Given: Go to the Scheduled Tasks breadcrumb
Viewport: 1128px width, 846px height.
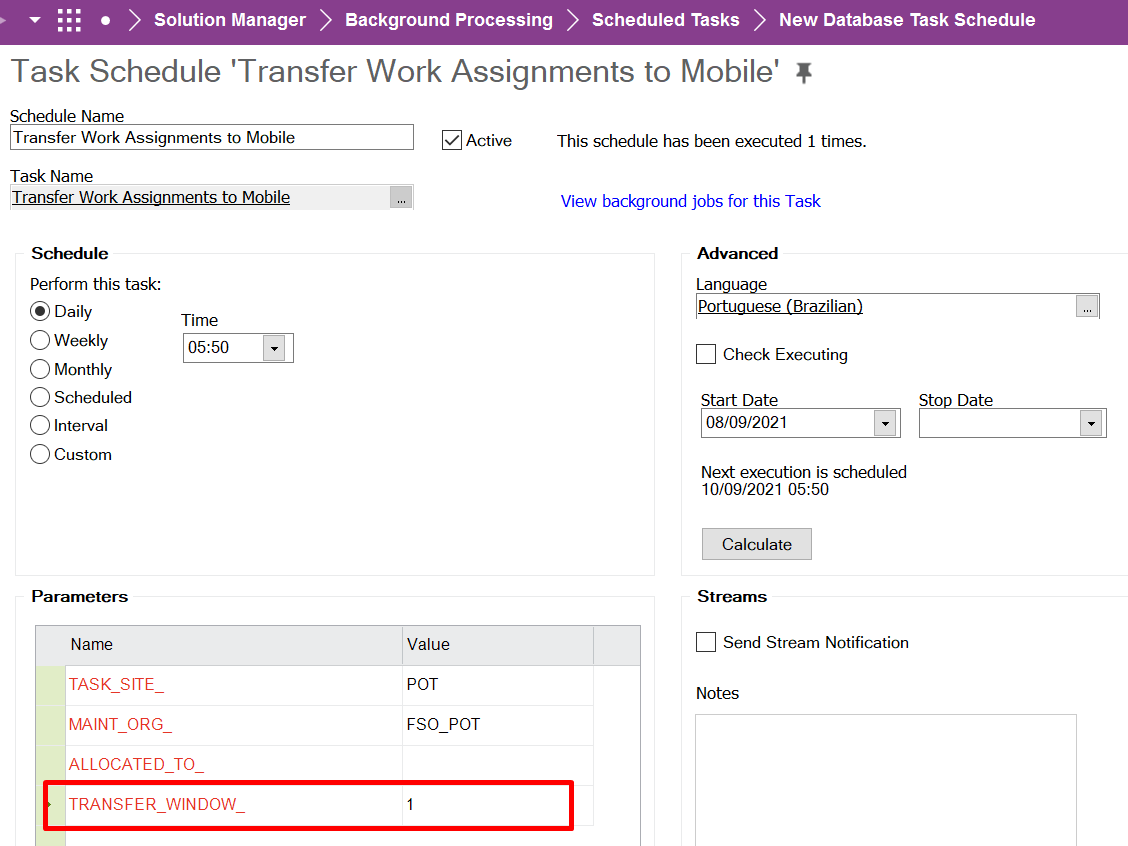Looking at the screenshot, I should coord(665,20).
